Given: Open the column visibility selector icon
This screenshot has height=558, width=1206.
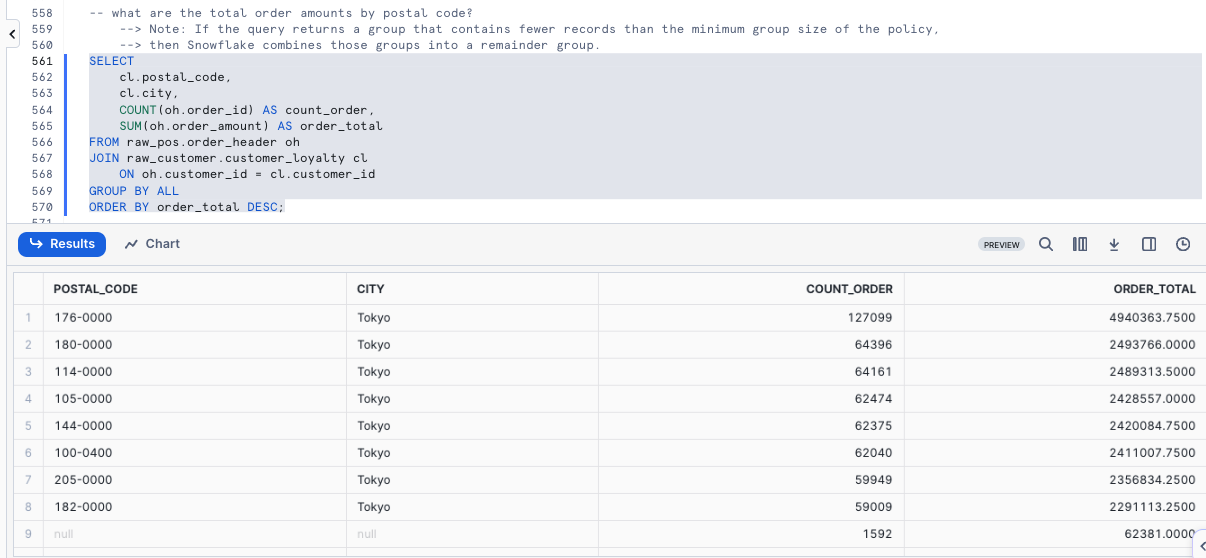Looking at the screenshot, I should point(1080,244).
